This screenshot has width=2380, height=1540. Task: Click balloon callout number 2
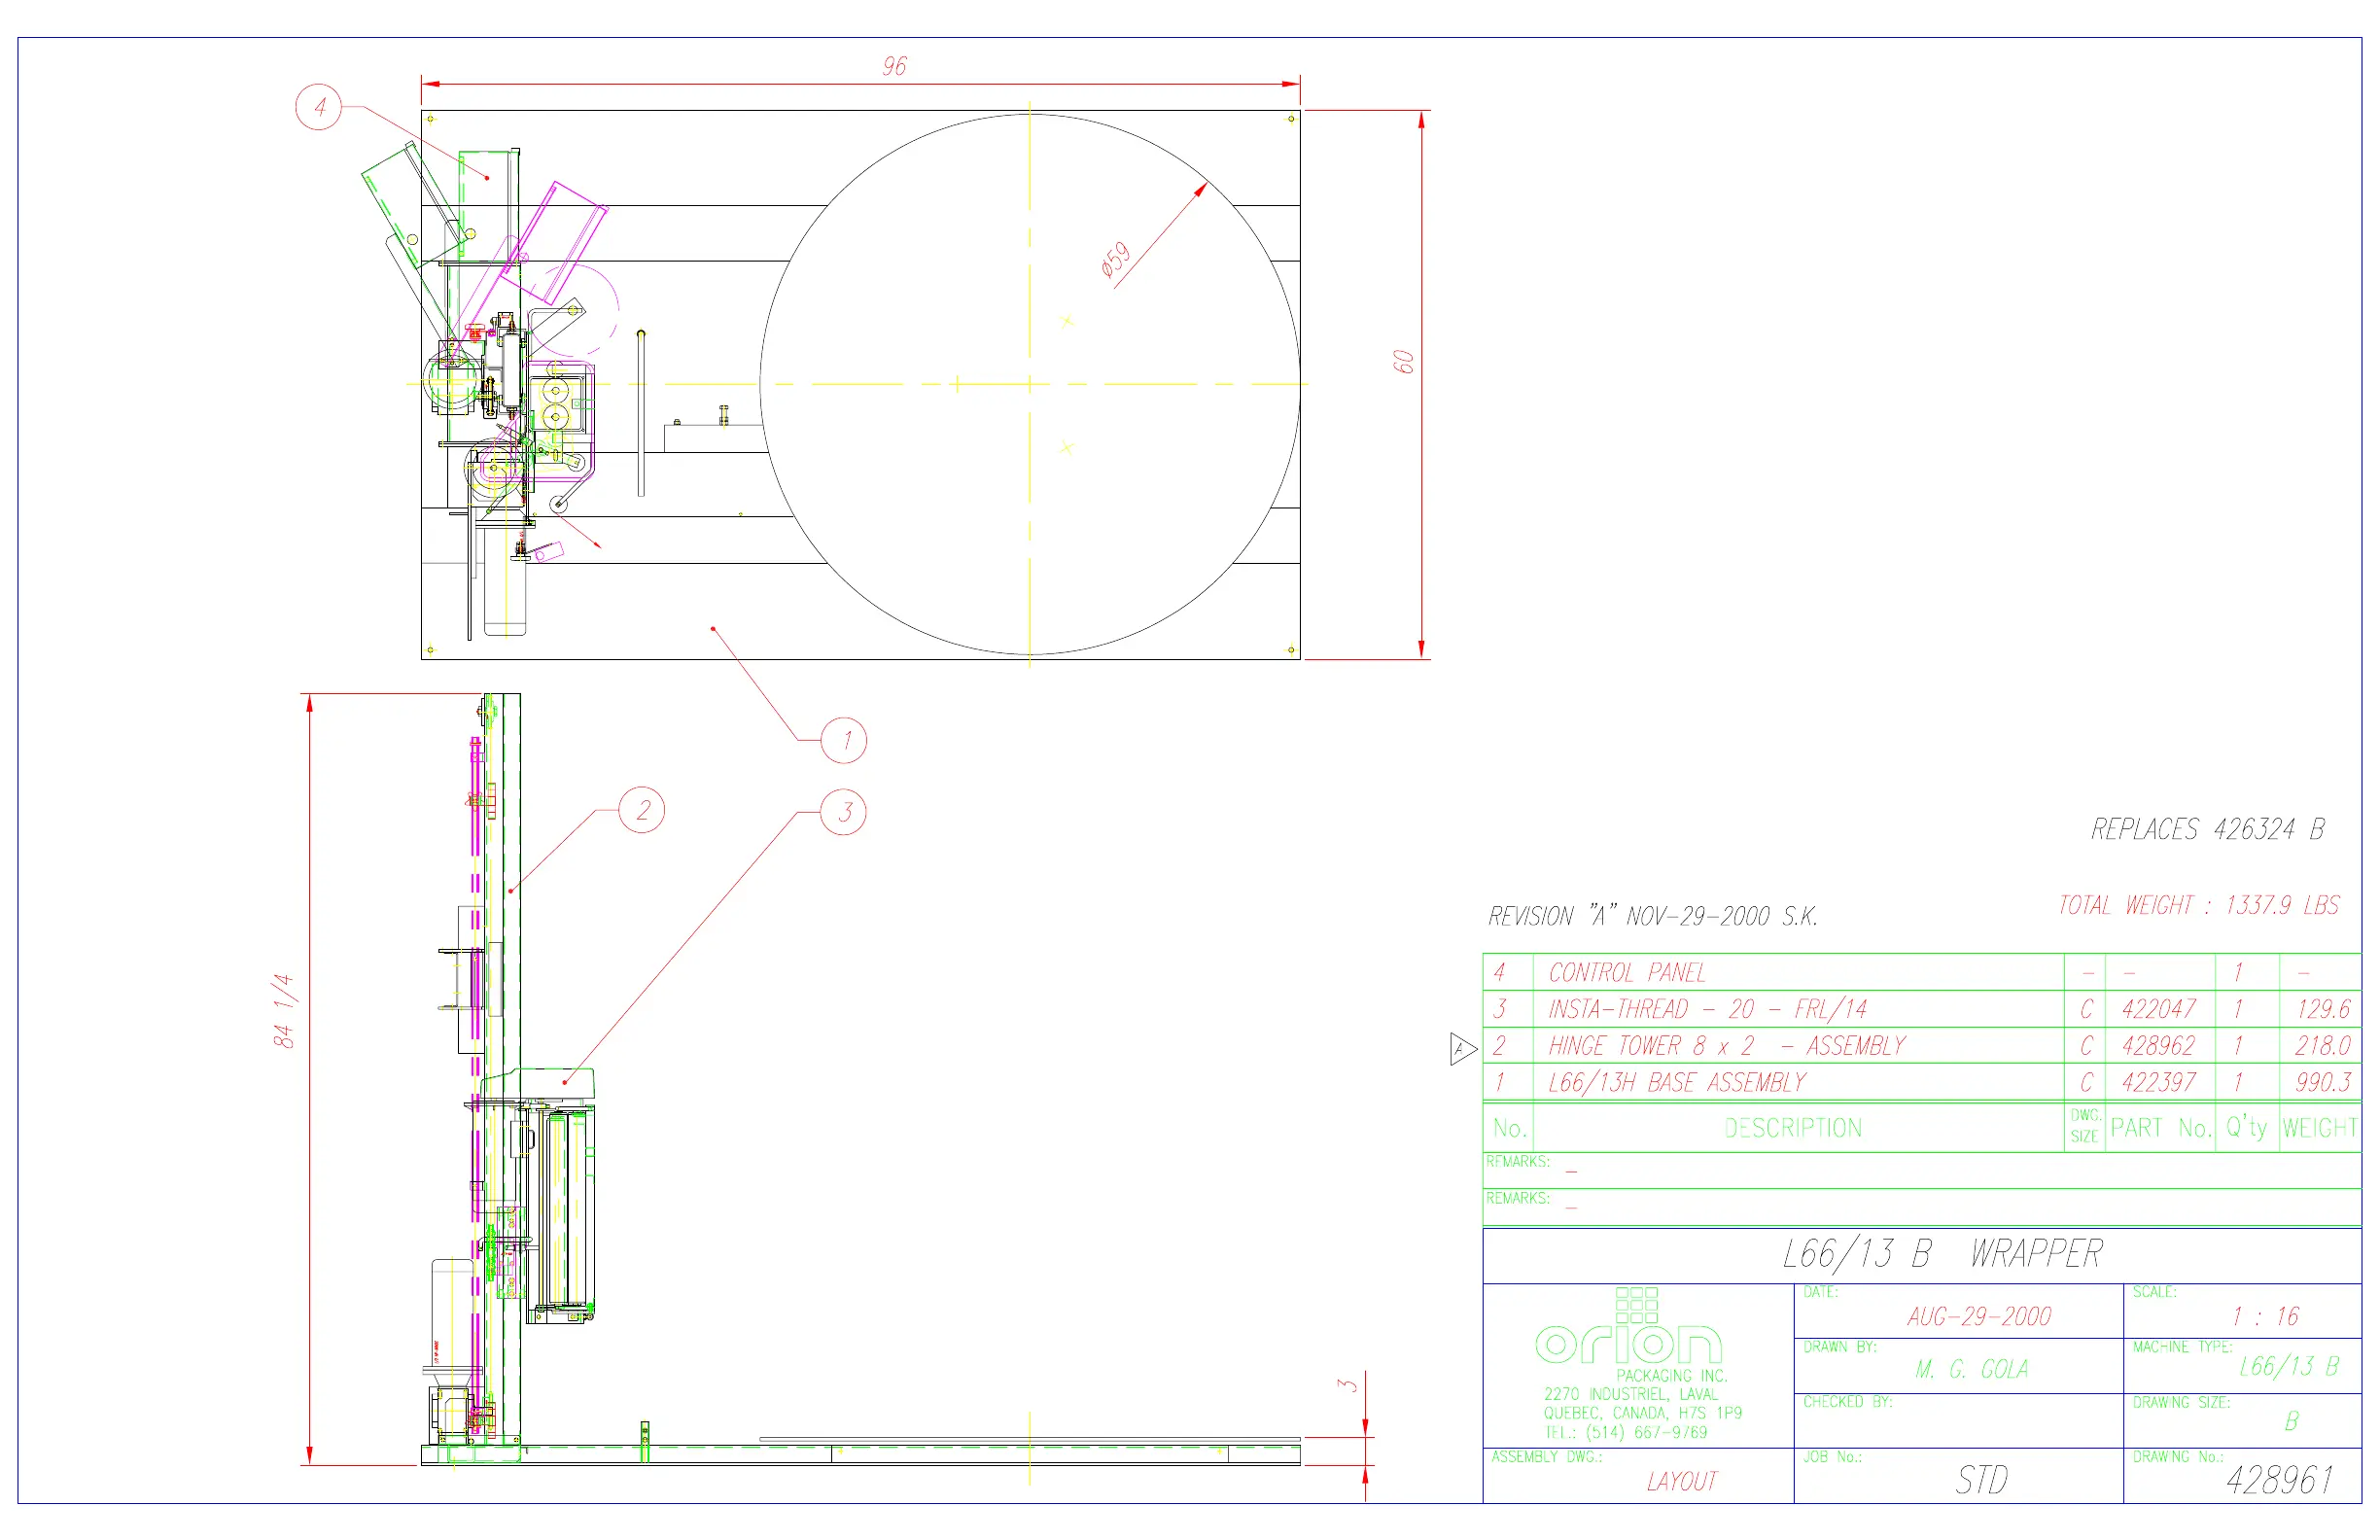tap(641, 810)
